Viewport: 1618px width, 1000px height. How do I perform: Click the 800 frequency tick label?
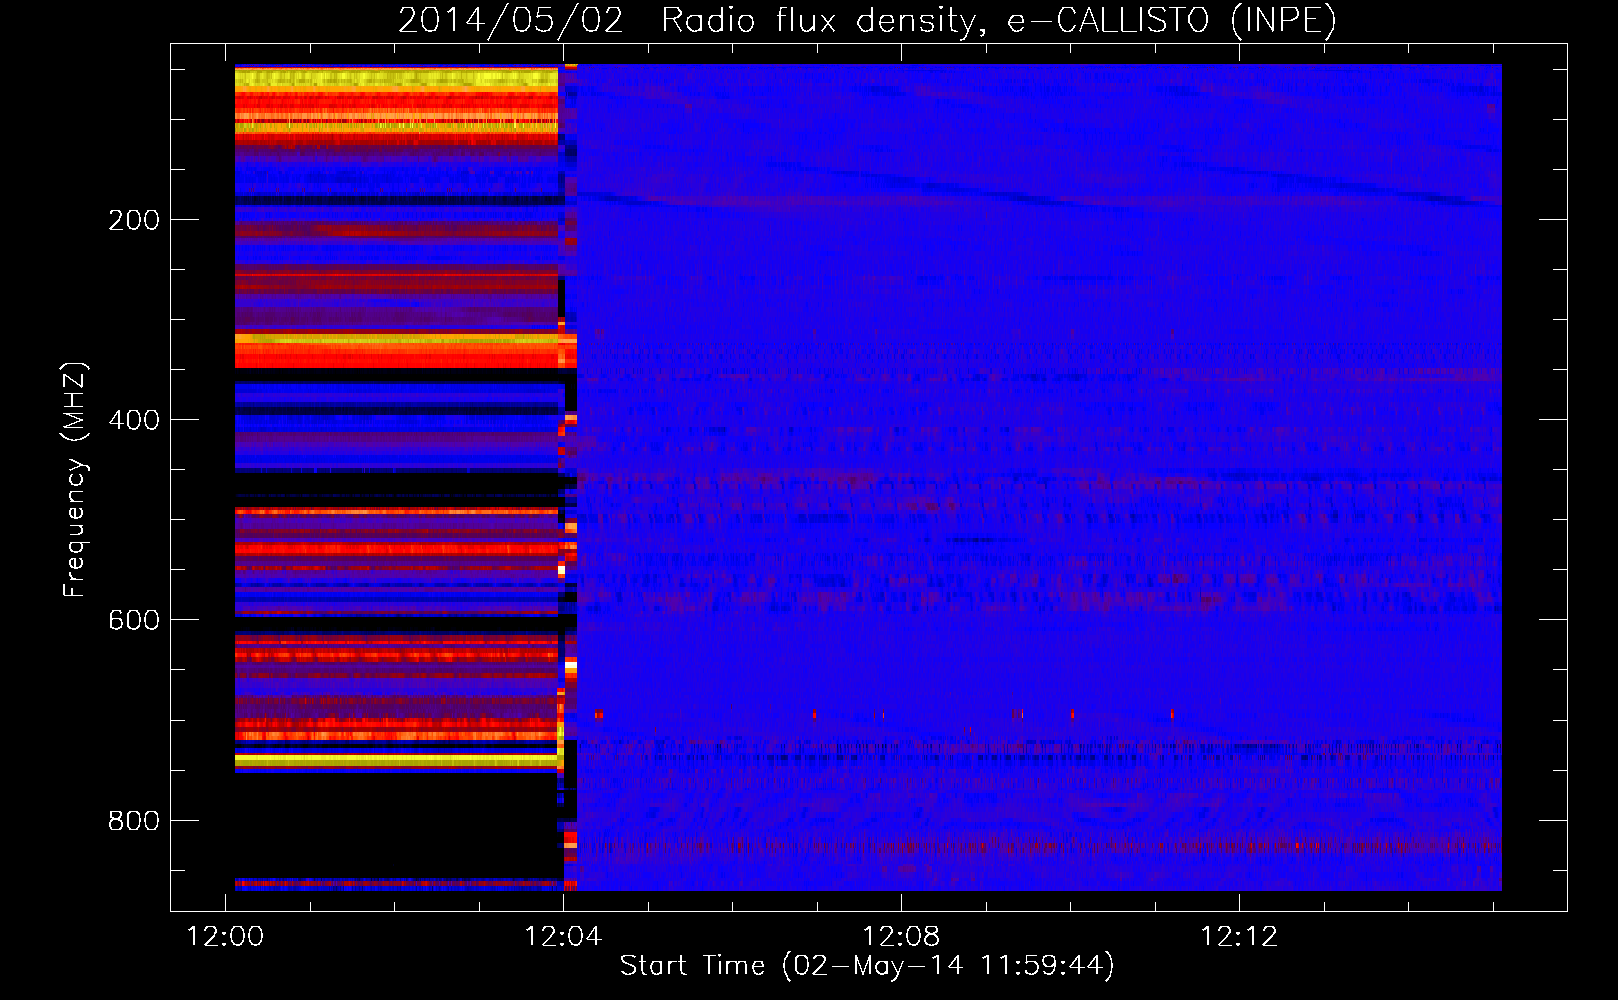point(134,821)
